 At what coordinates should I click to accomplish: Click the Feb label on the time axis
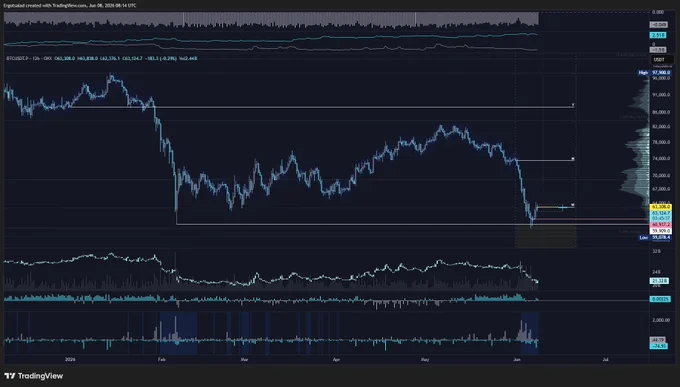point(162,360)
